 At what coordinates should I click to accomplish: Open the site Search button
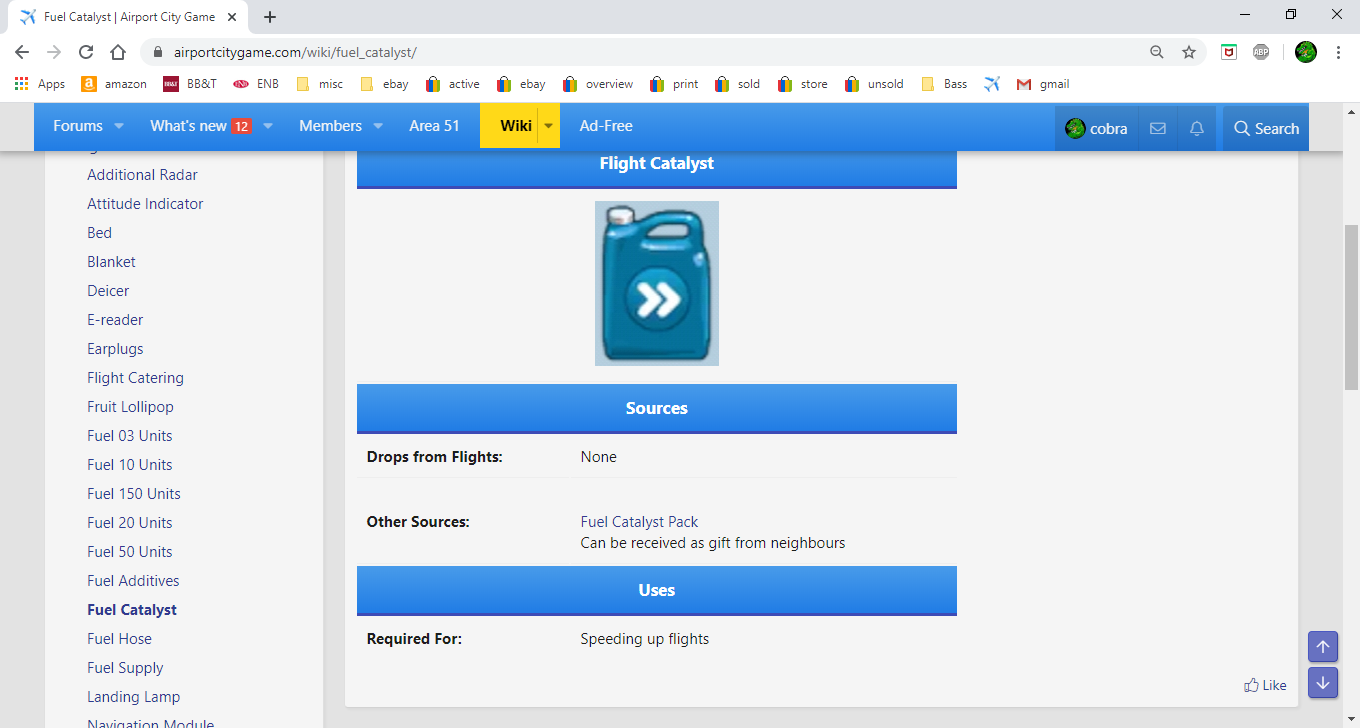coord(1266,128)
